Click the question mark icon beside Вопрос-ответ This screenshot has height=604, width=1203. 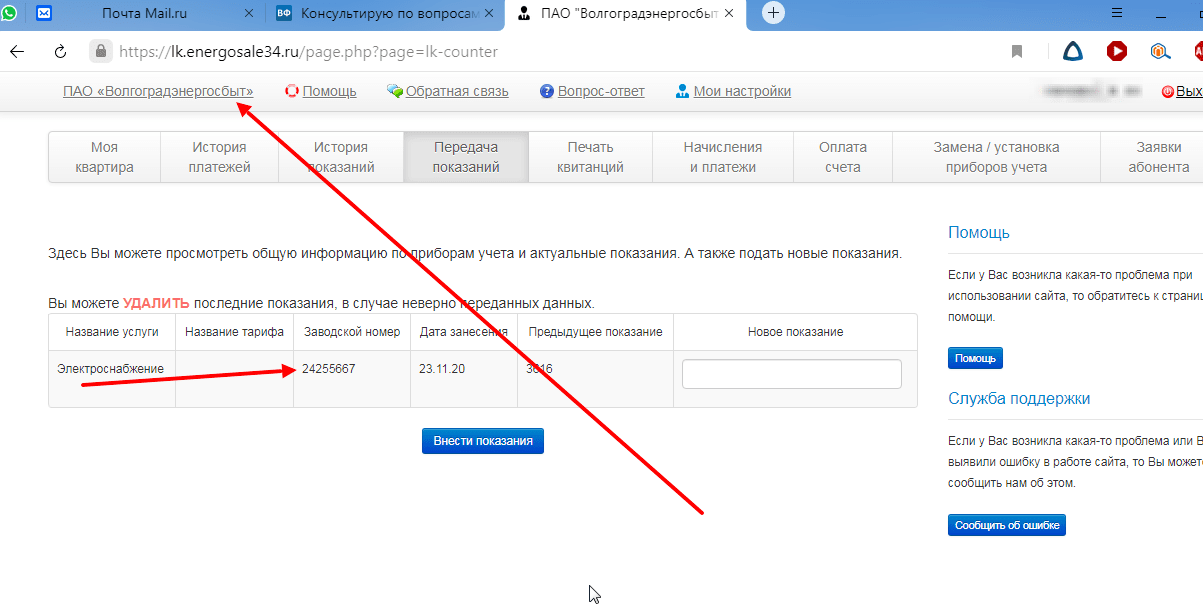547,91
